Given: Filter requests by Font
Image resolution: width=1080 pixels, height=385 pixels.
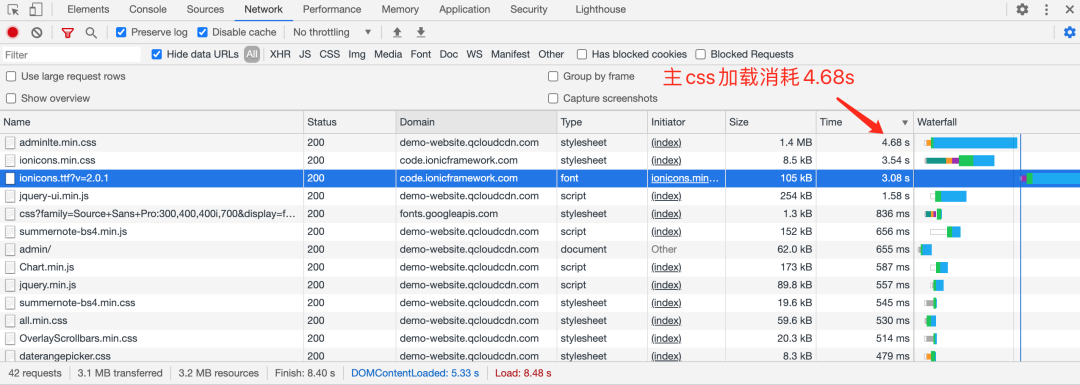Looking at the screenshot, I should point(421,54).
